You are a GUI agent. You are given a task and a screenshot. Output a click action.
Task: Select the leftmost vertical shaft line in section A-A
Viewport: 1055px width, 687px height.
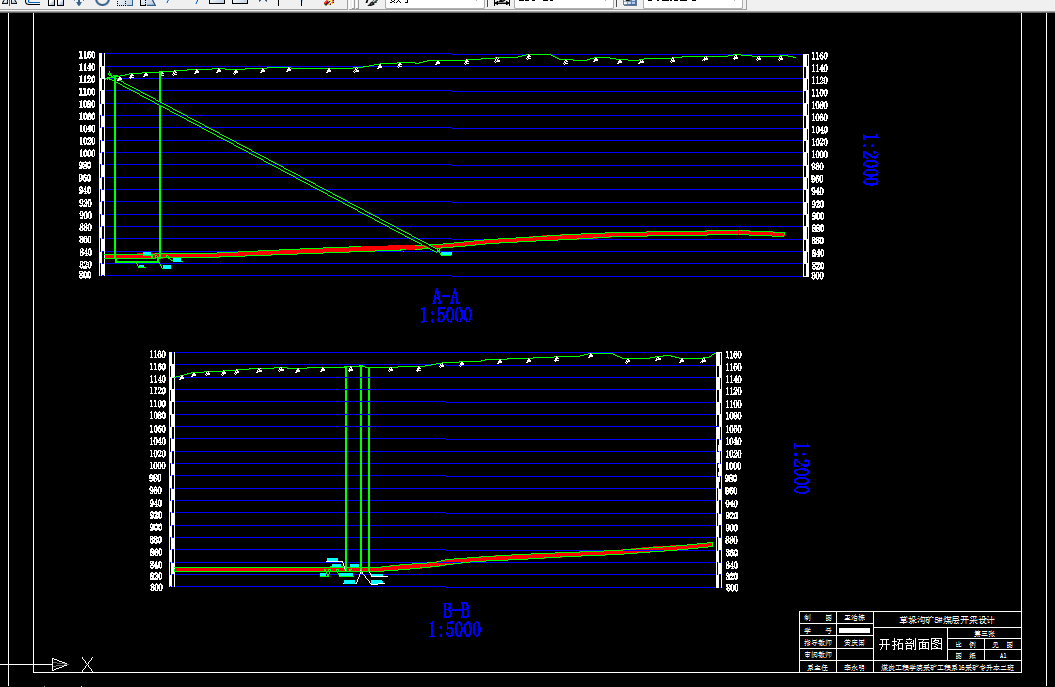tap(115, 169)
